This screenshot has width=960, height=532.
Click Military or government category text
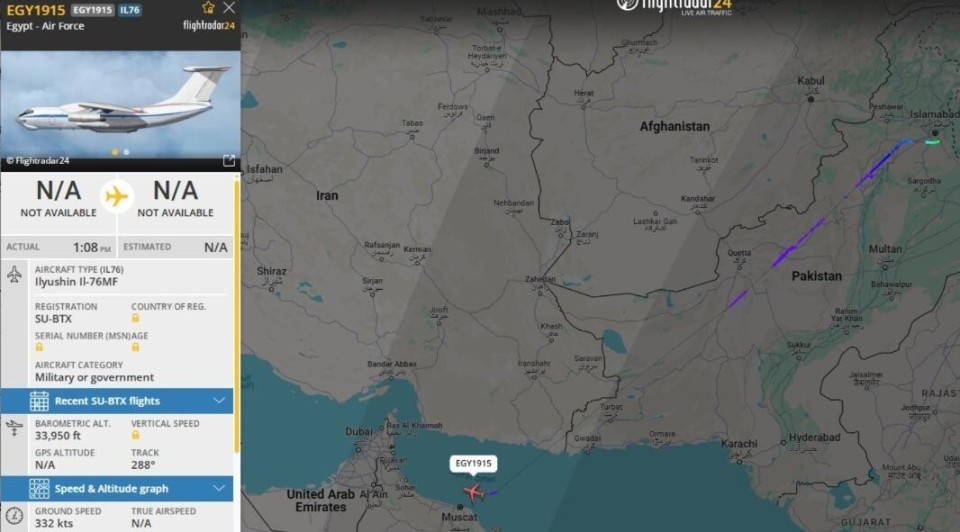click(94, 378)
